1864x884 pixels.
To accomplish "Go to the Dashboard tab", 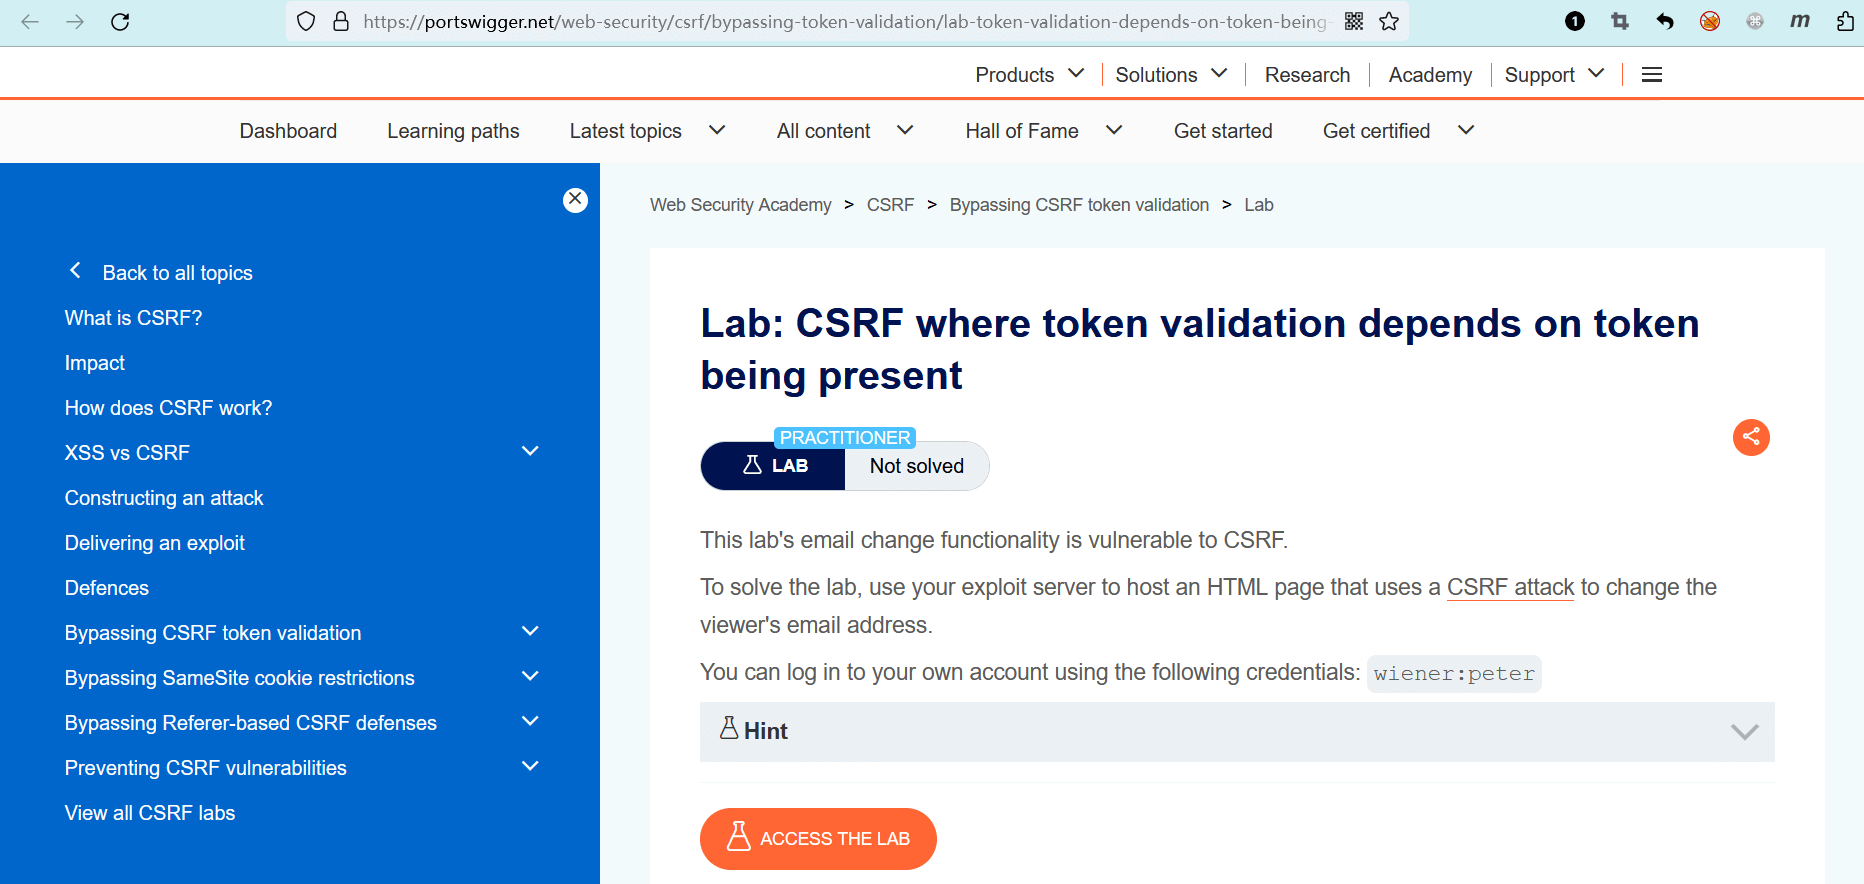I will coord(288,131).
